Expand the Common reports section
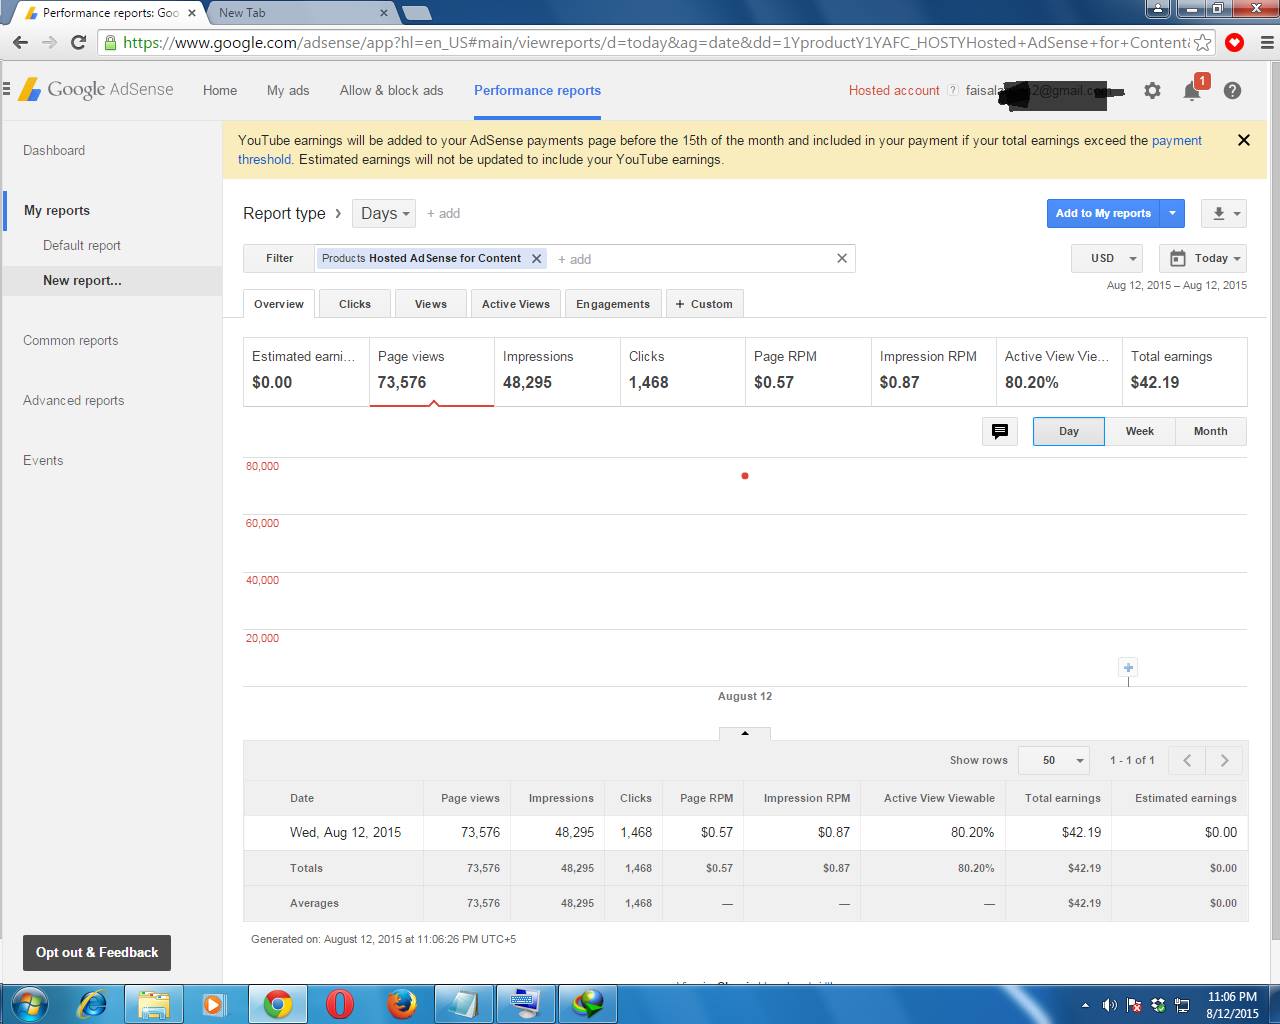Image resolution: width=1280 pixels, height=1024 pixels. click(x=71, y=340)
